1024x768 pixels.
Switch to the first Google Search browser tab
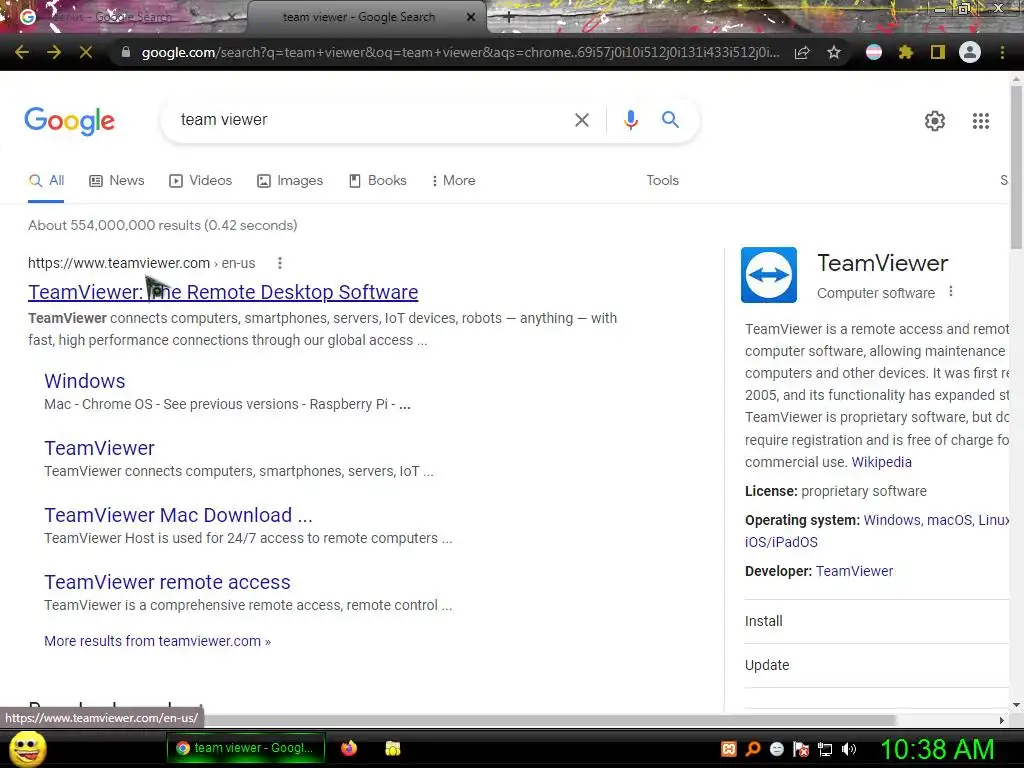pos(124,18)
